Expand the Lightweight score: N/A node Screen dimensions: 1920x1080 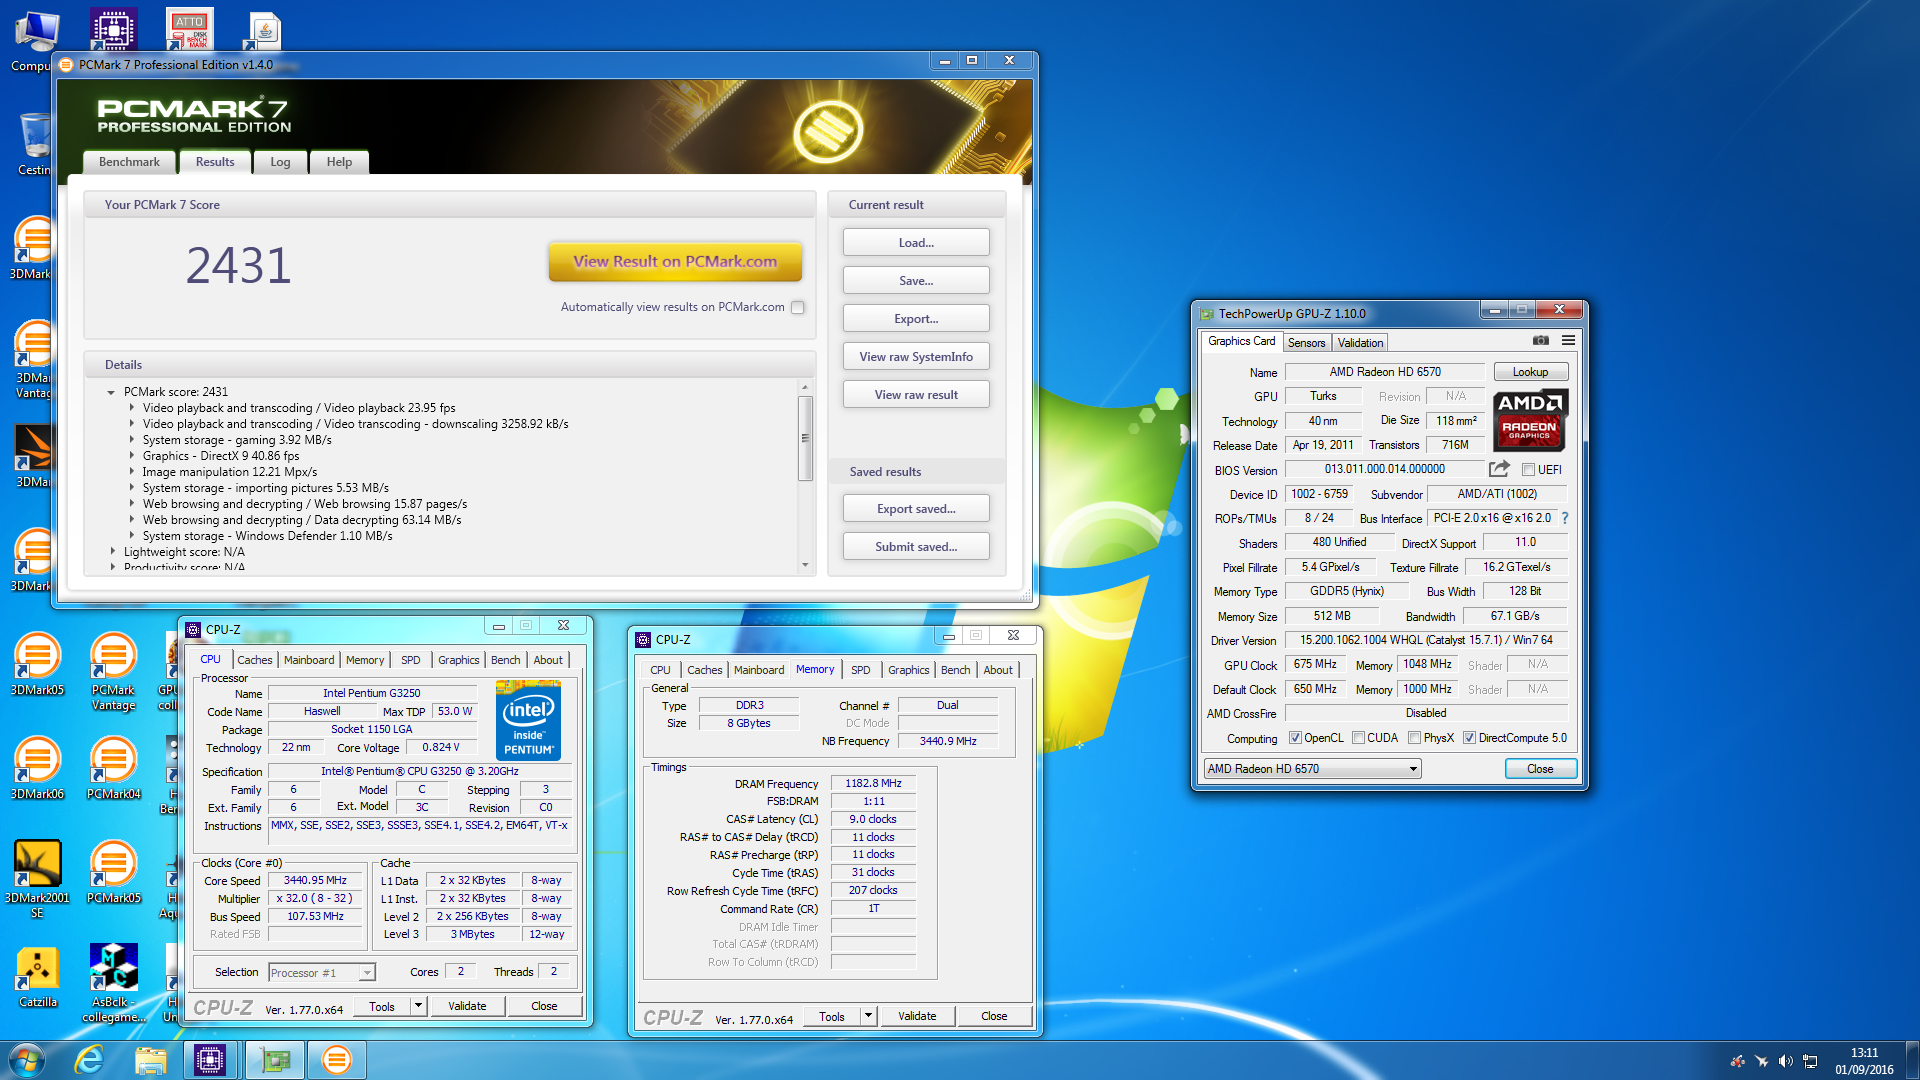(112, 551)
